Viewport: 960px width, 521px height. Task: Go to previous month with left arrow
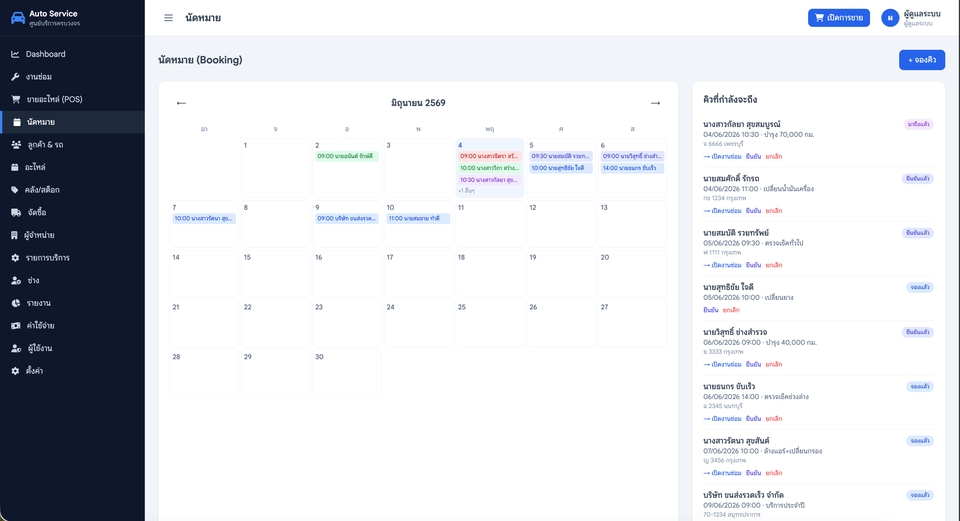point(181,103)
